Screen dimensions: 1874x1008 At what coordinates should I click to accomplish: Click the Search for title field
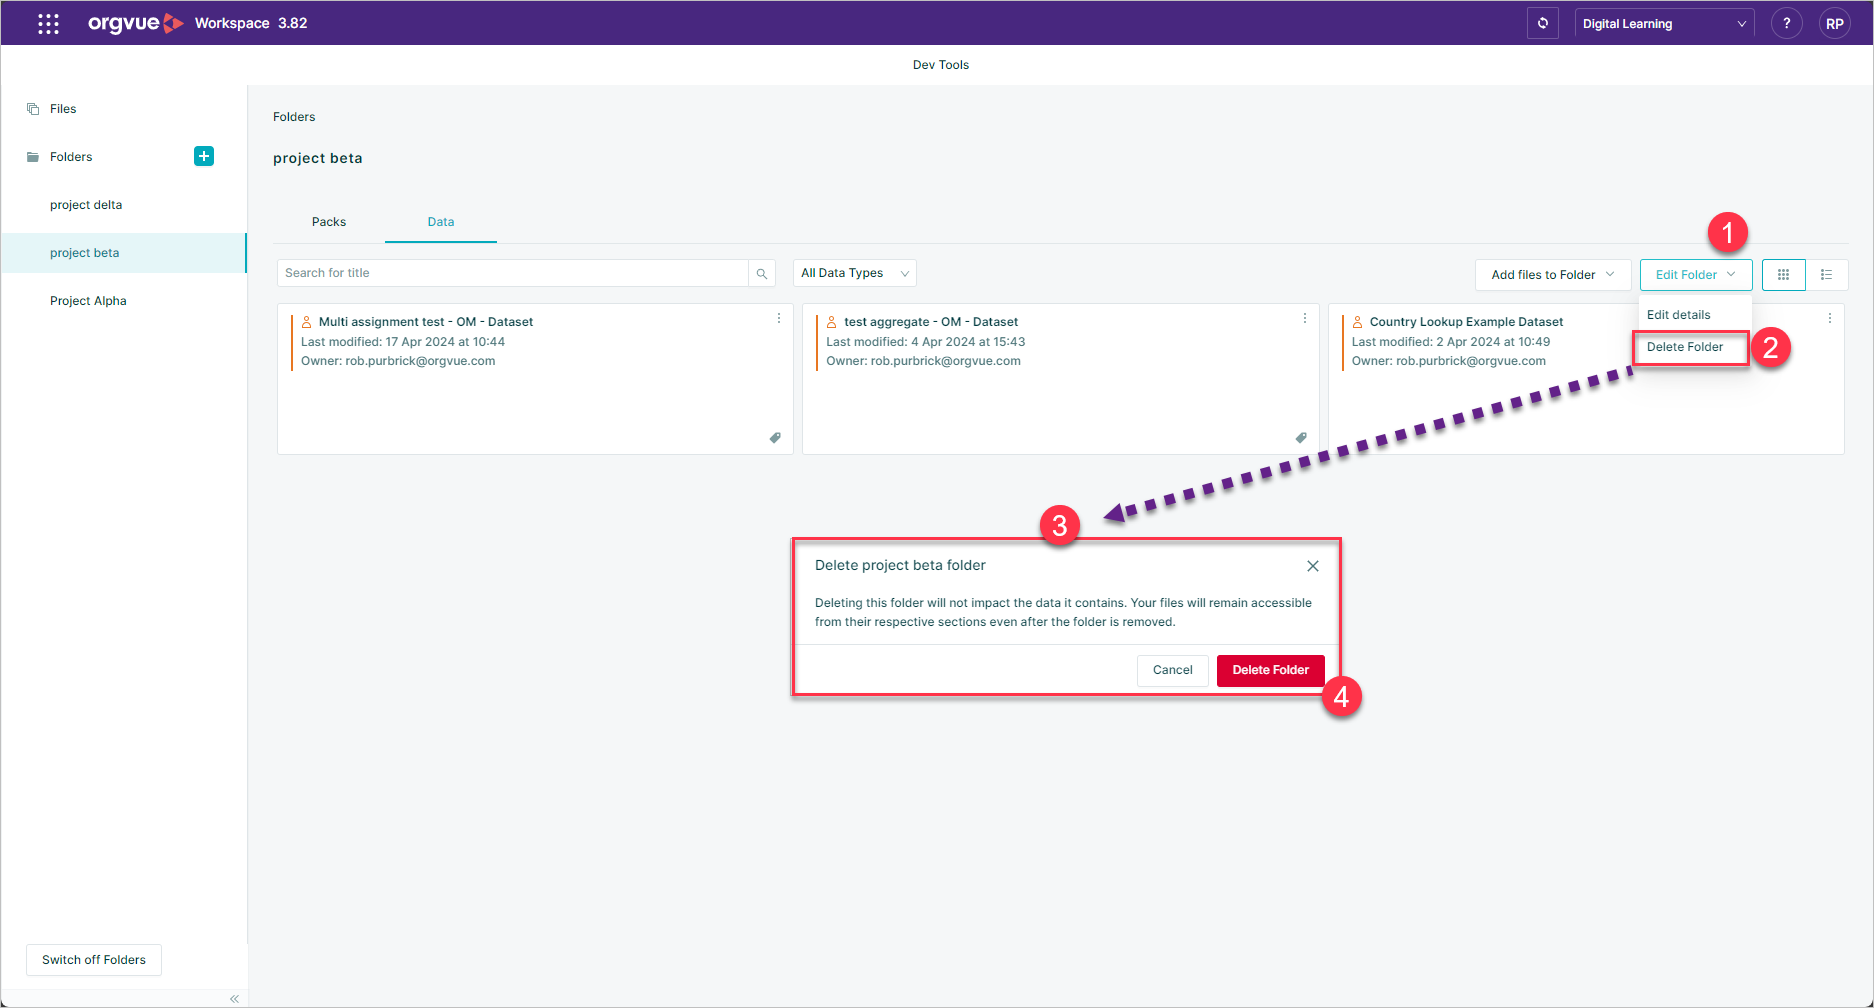(513, 273)
